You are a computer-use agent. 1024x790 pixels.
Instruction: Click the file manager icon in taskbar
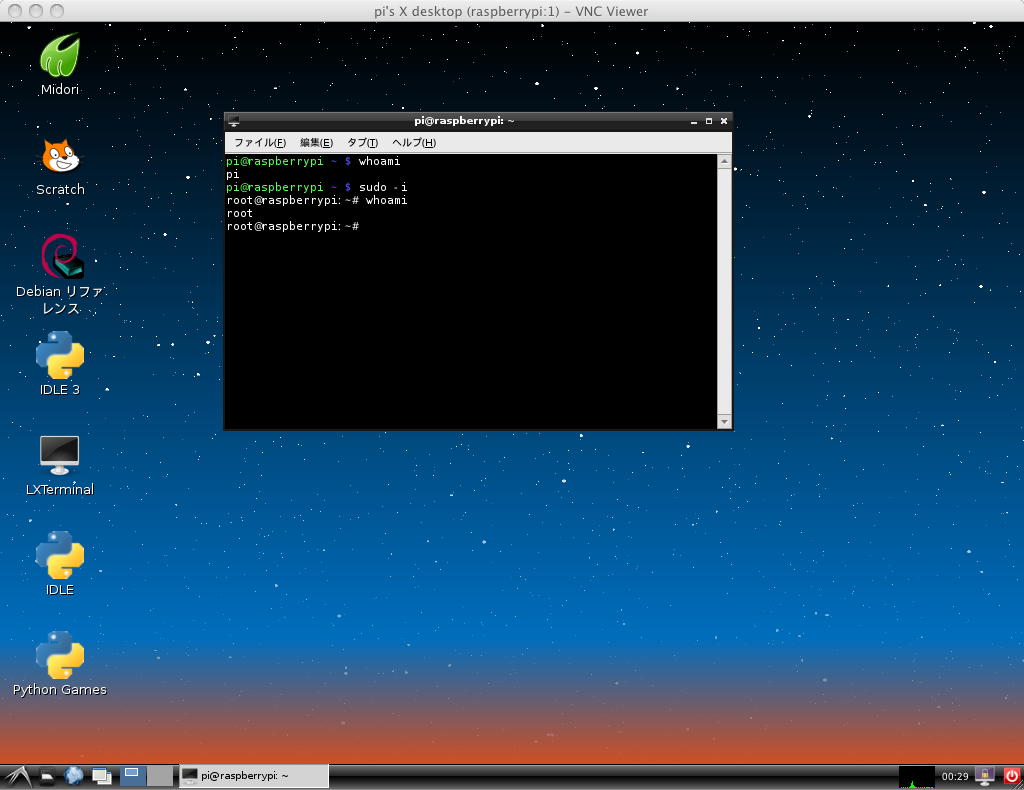47,776
